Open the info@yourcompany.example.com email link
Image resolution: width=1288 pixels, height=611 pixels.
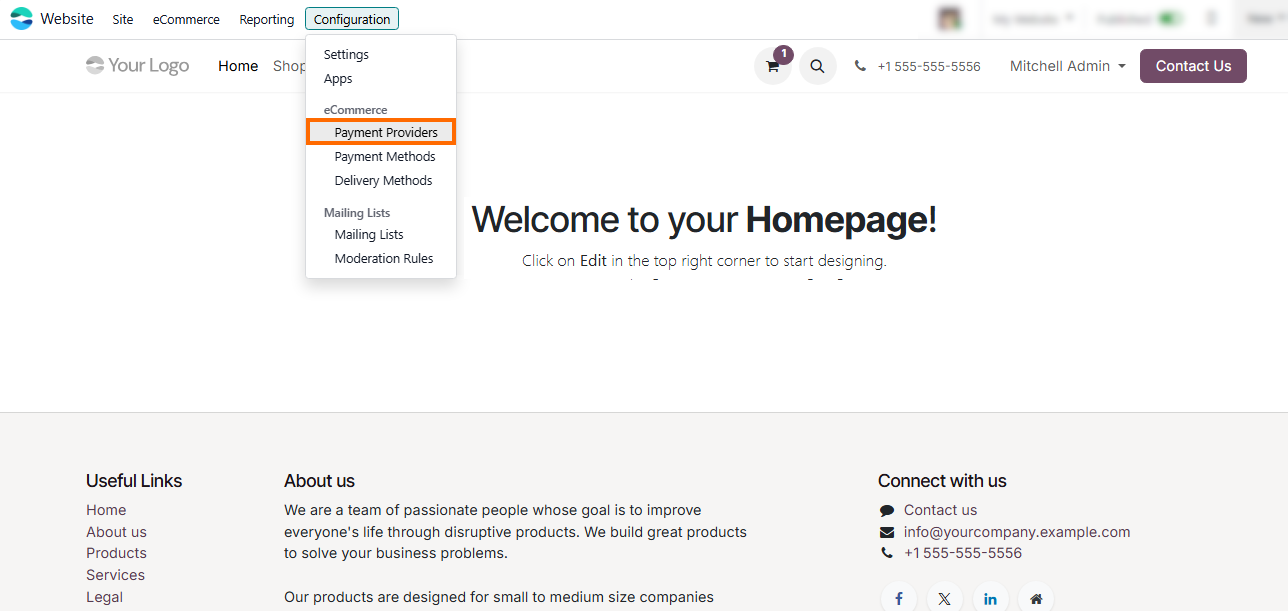click(x=1016, y=532)
